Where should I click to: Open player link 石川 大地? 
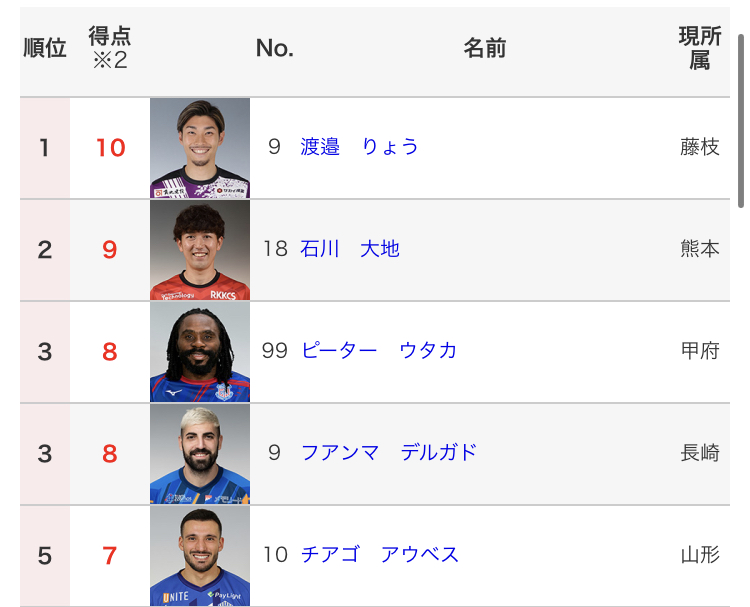350,249
